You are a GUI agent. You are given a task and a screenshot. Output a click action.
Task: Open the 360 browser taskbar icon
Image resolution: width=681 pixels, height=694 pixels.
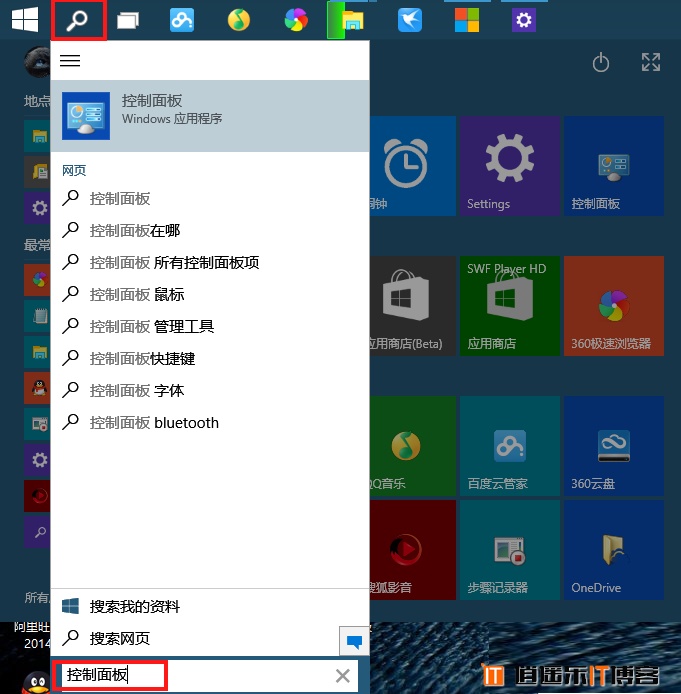tap(296, 20)
